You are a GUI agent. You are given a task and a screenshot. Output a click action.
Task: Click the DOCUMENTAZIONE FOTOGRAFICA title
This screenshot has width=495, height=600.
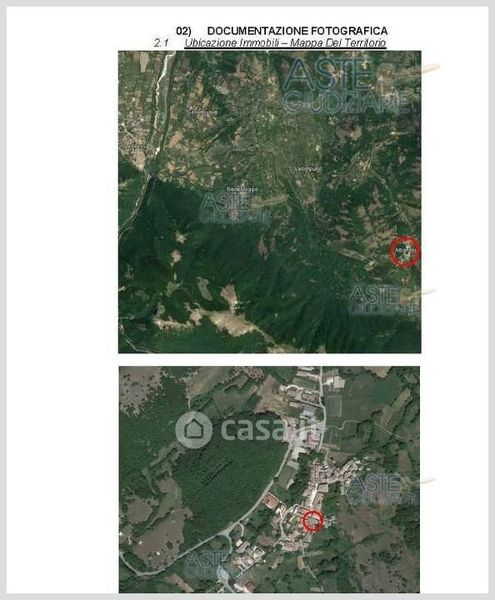pyautogui.click(x=297, y=31)
